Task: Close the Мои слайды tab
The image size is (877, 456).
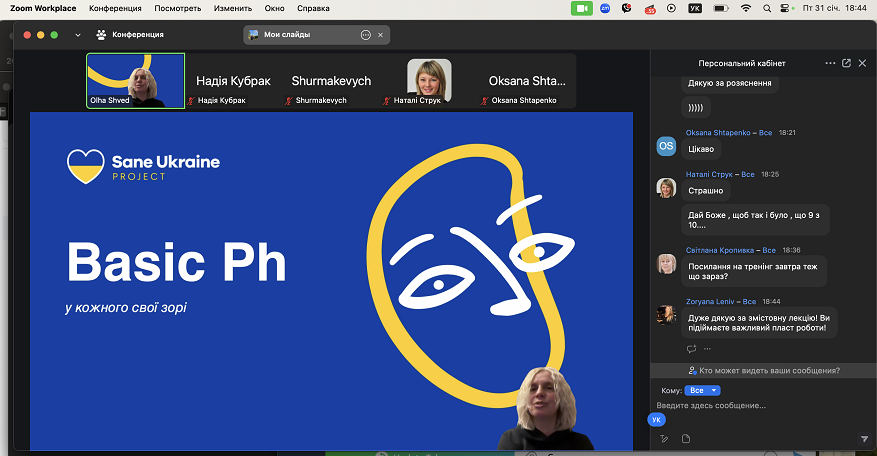Action: click(x=380, y=35)
